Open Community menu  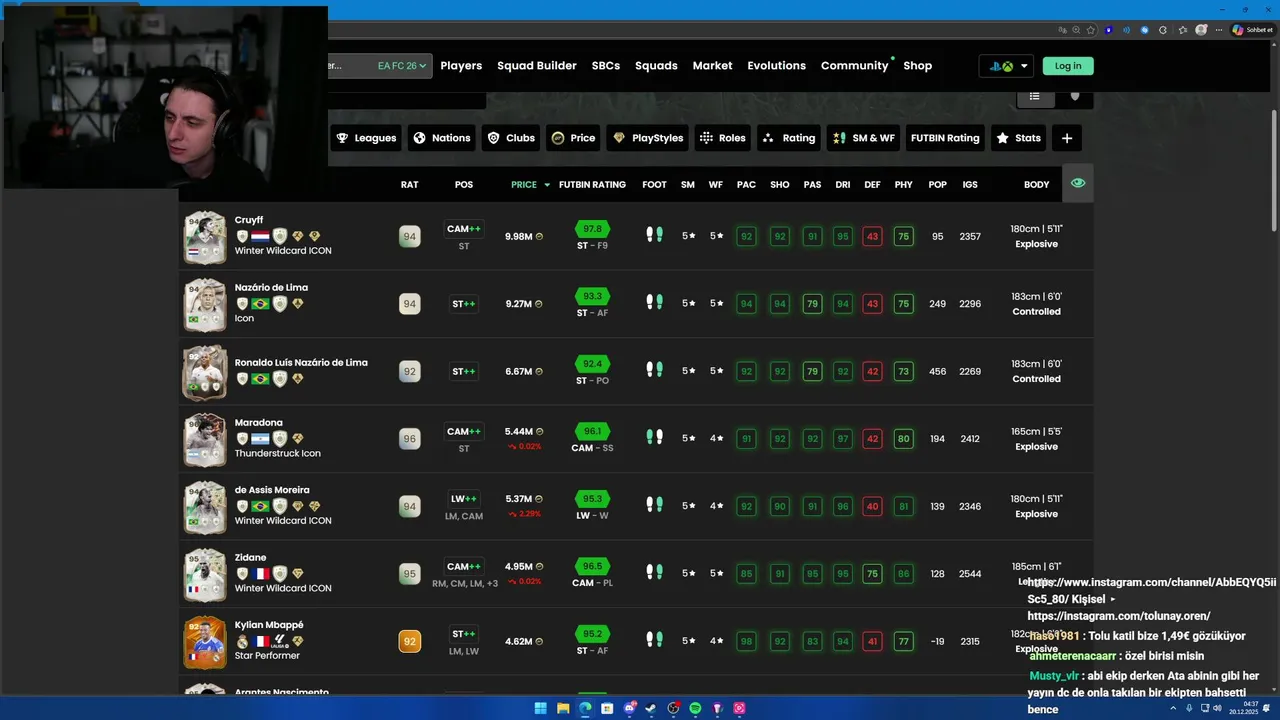coord(855,66)
